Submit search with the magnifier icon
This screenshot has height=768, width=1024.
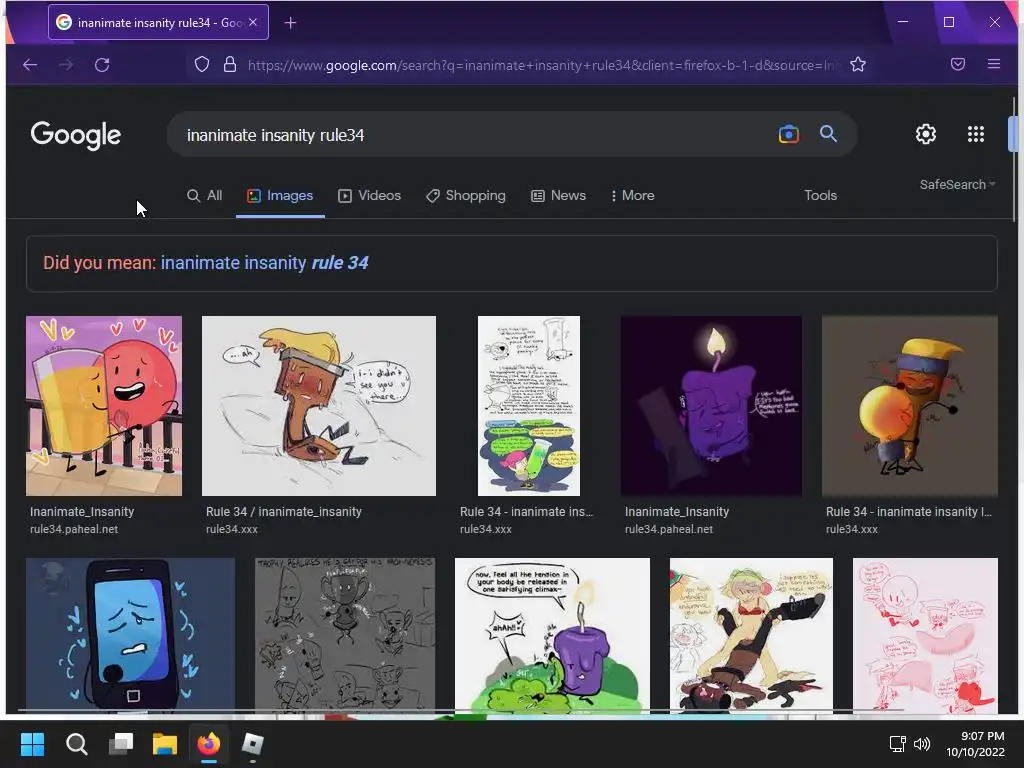[x=828, y=134]
